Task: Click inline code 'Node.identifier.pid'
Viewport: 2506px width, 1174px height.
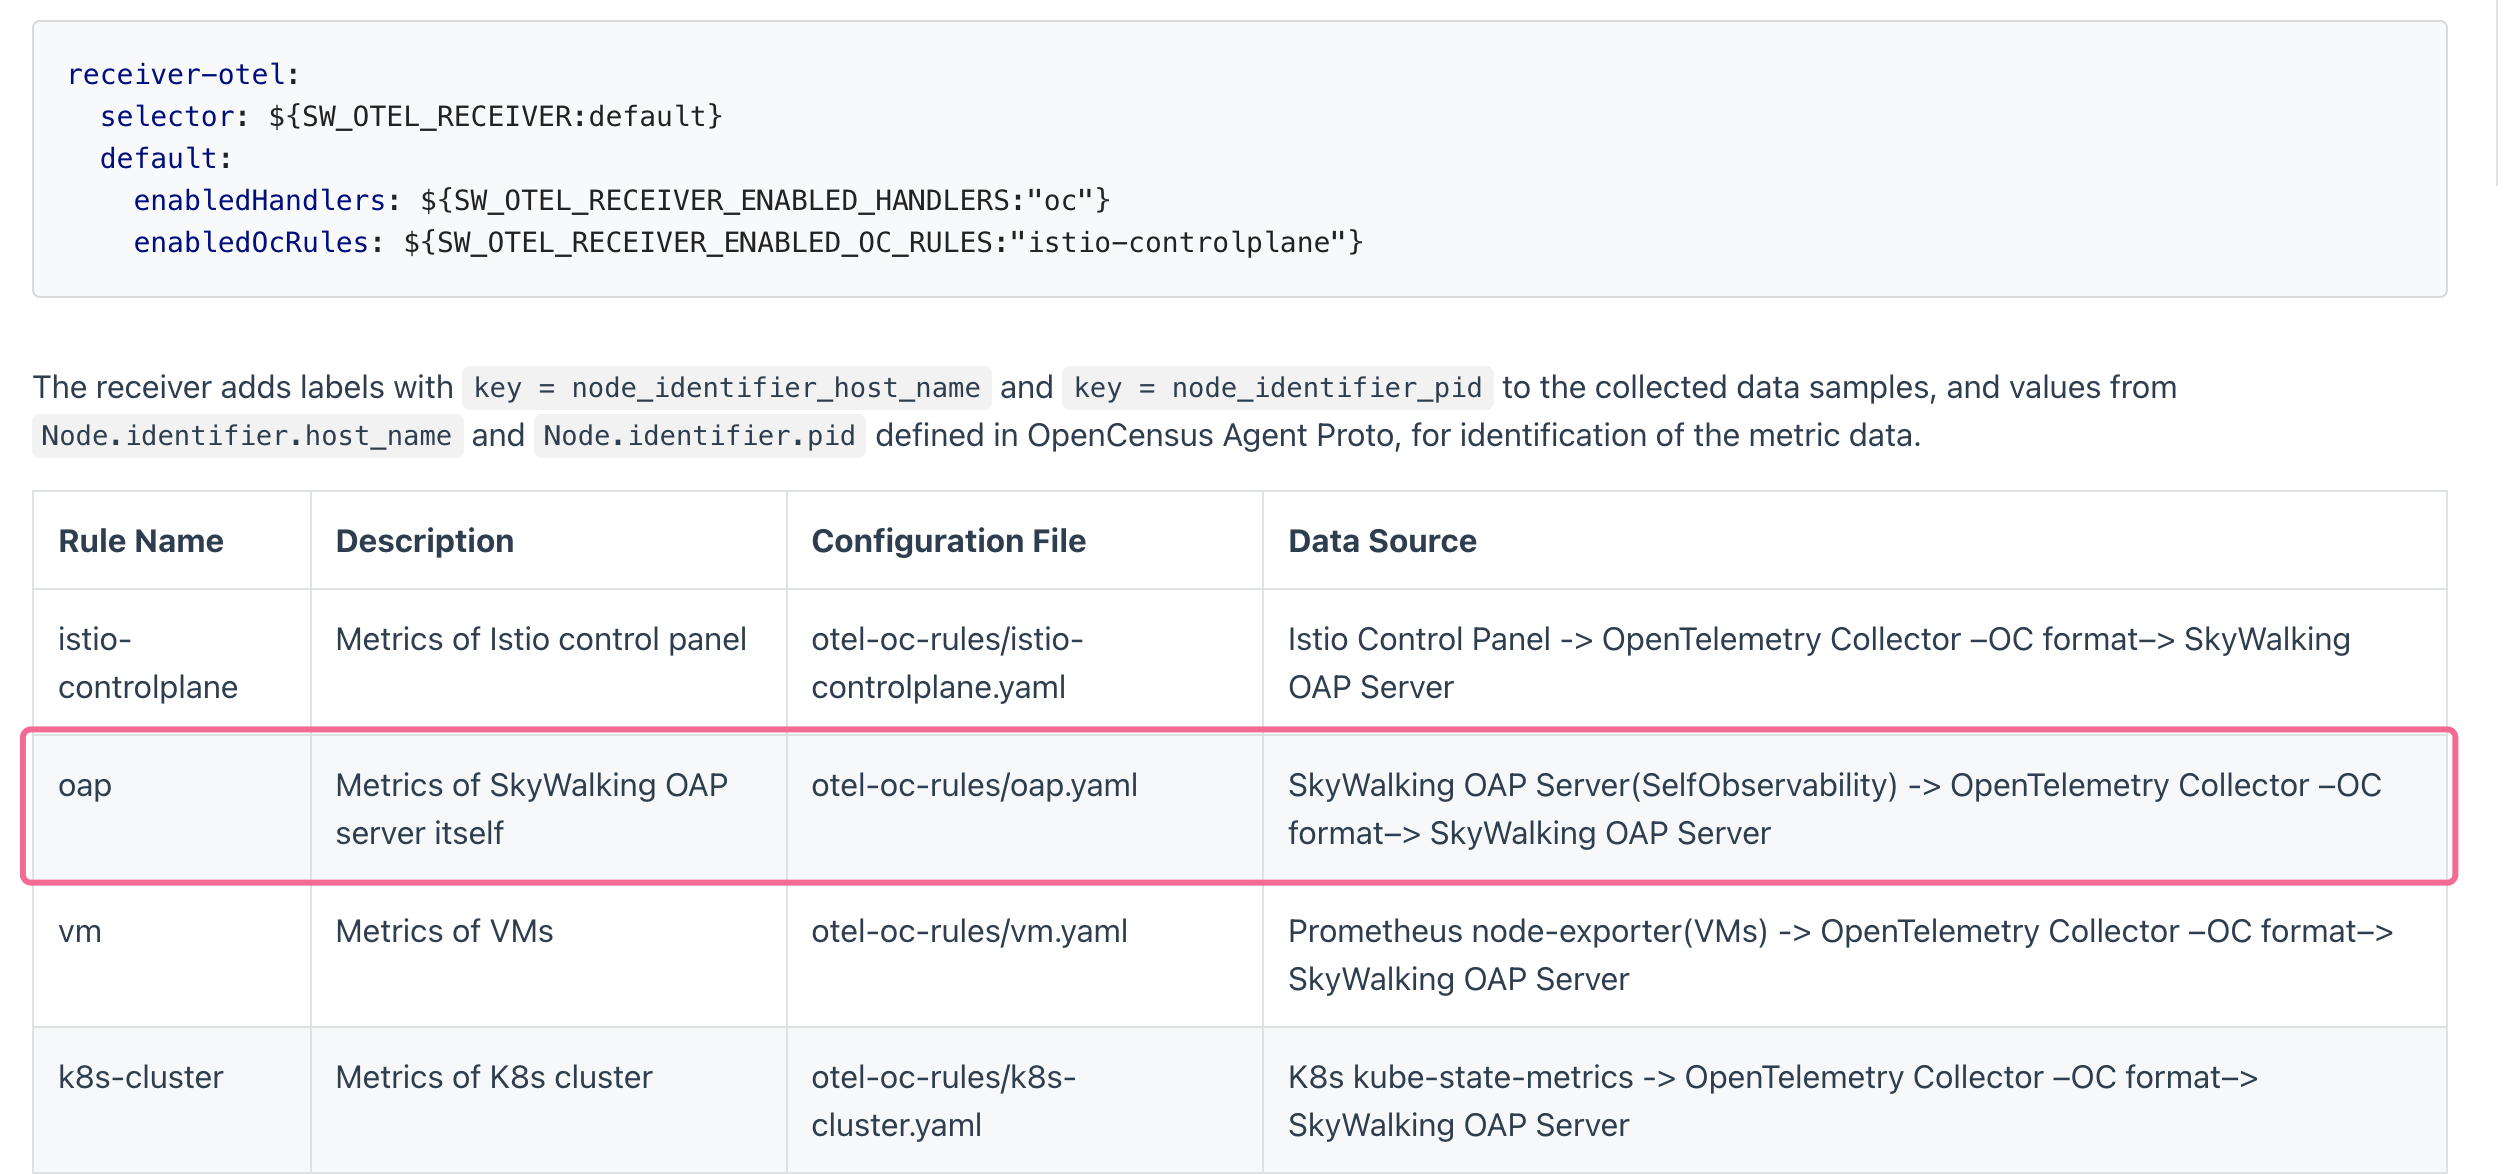Action: click(699, 436)
